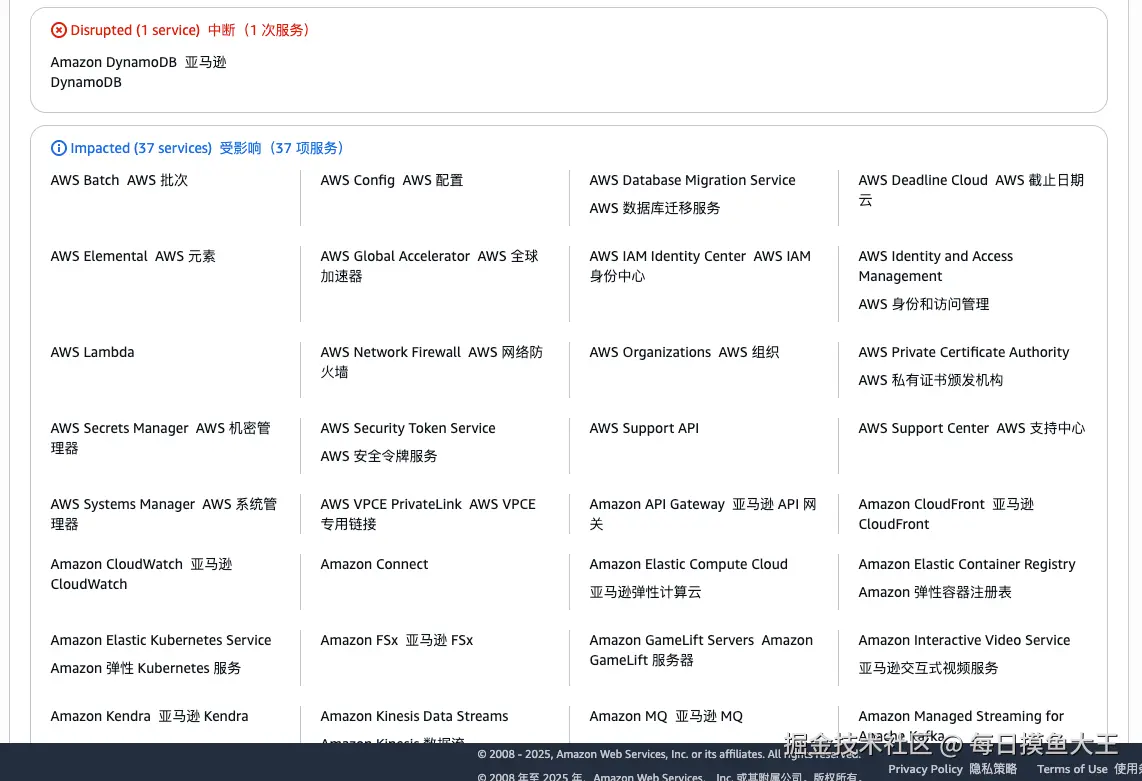Click Amazon Kinesis Data Streams entry

point(414,717)
